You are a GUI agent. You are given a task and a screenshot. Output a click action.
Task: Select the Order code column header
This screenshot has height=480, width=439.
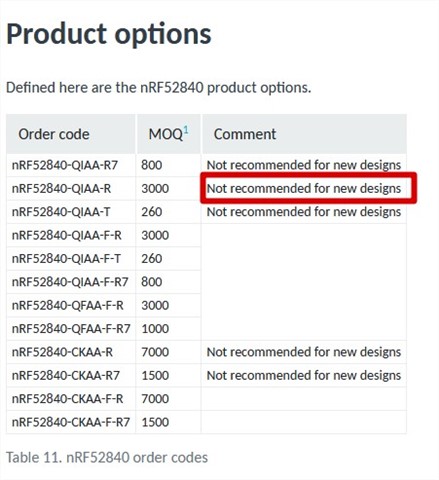pyautogui.click(x=54, y=134)
